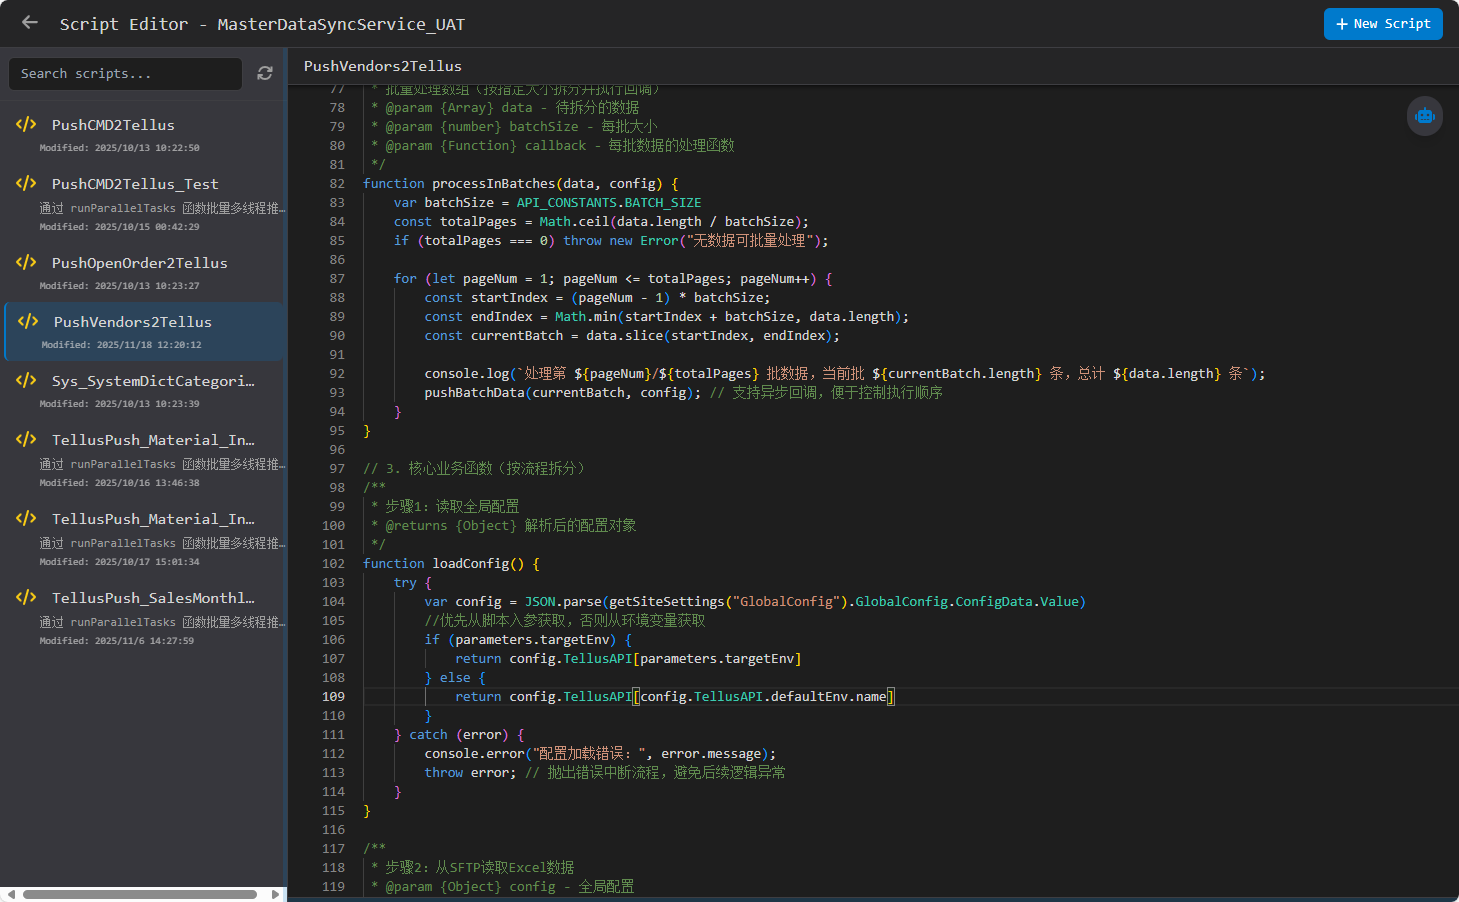This screenshot has width=1459, height=902.
Task: Open the PushCMD2Tellus_Test script entry
Action: point(135,184)
